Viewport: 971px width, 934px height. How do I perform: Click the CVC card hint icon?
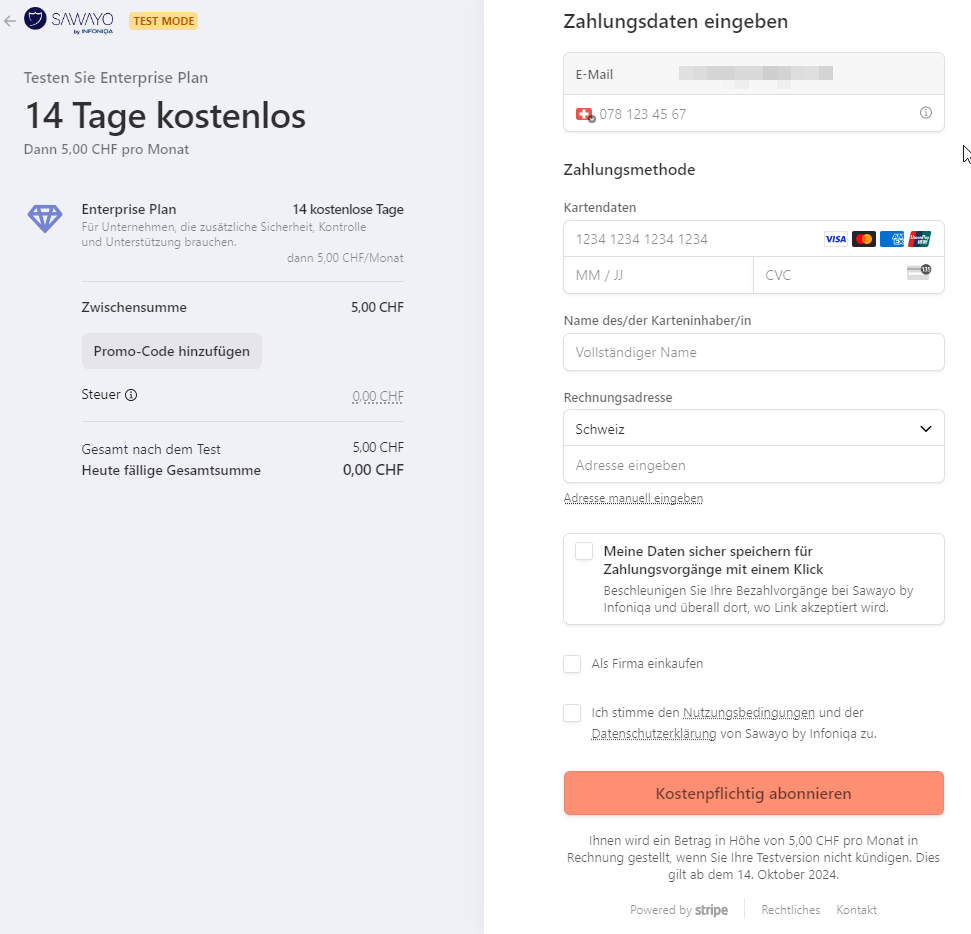(919, 272)
